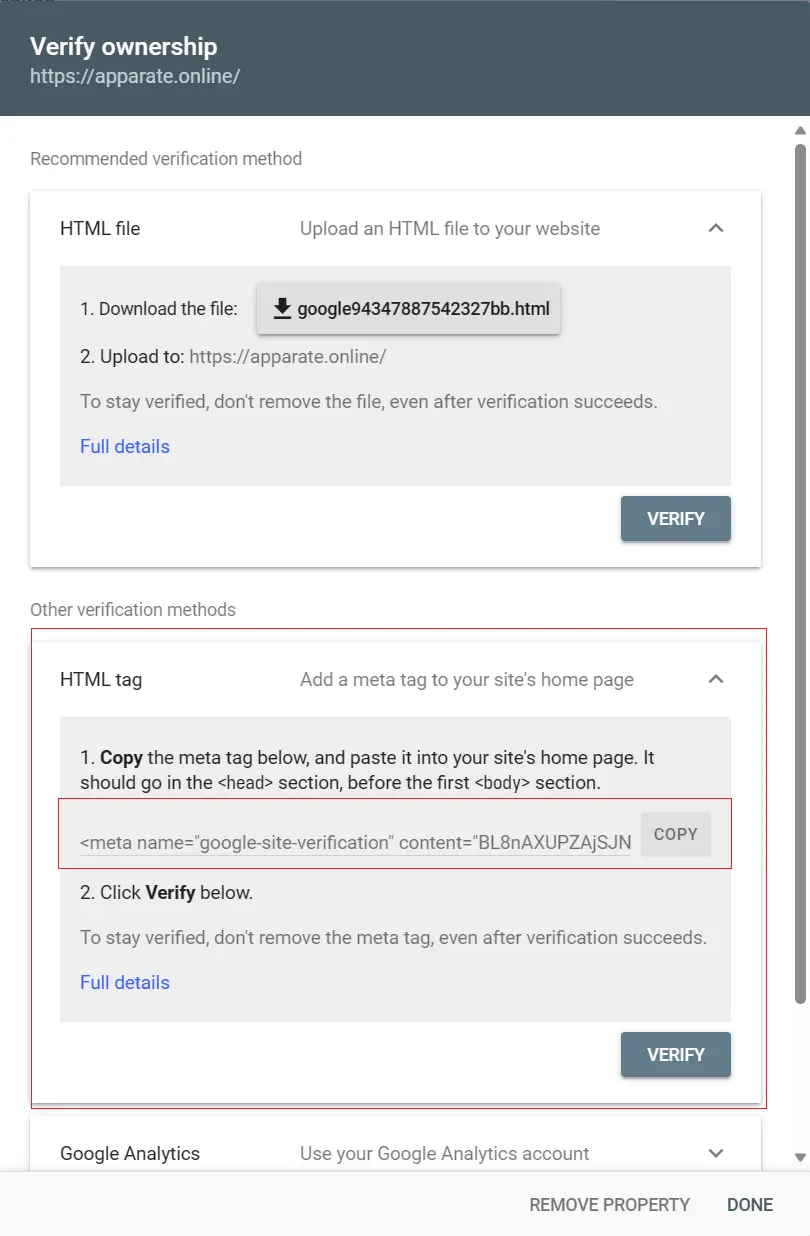Viewport: 810px width, 1236px height.
Task: Click REMOVE PROPERTY at the bottom
Action: 609,1204
